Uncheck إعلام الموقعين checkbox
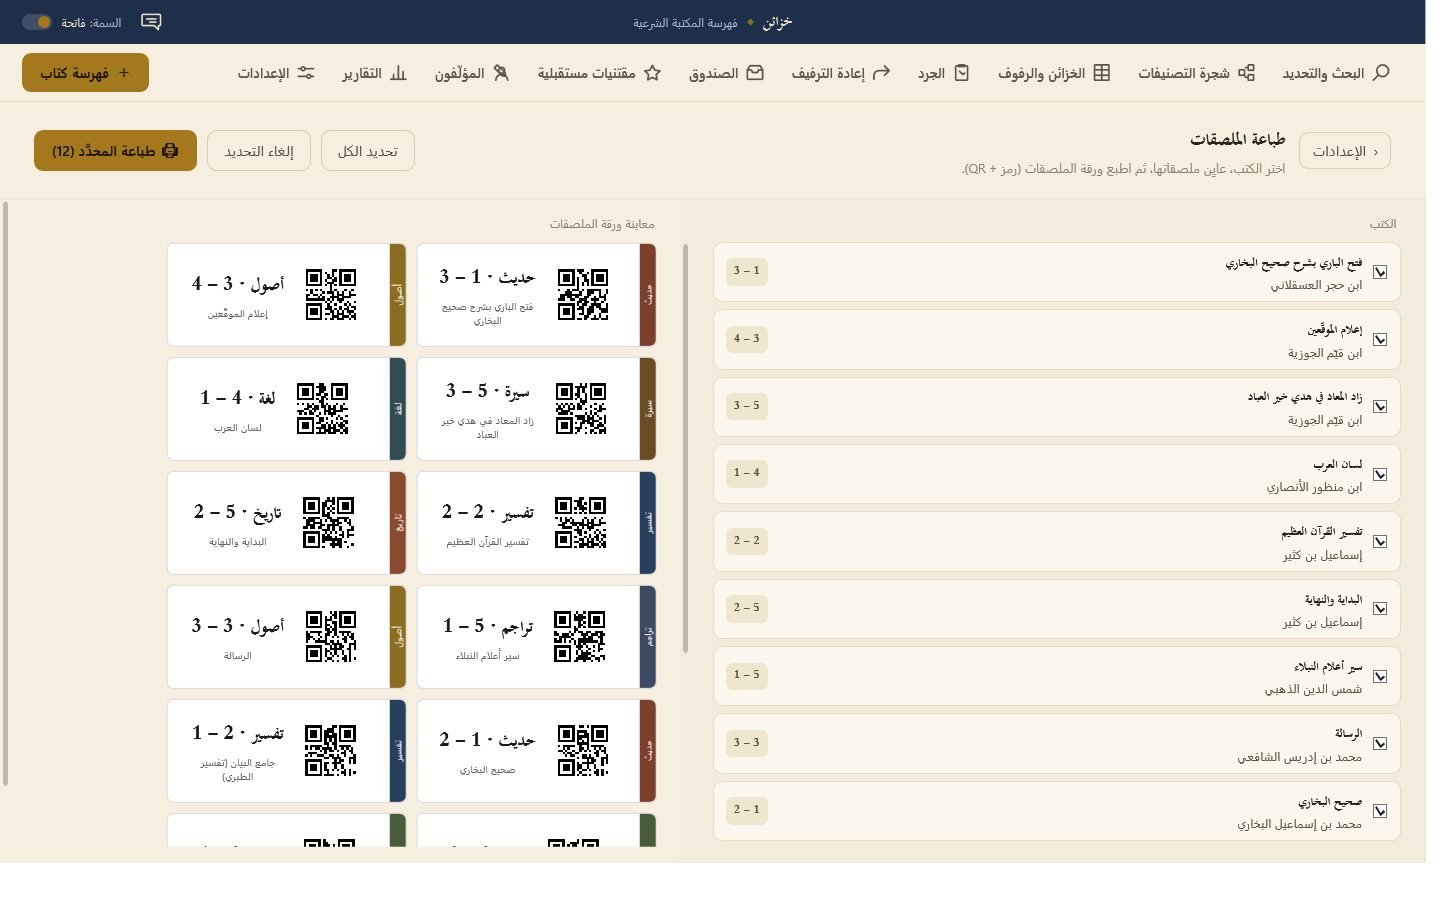The image size is (1440, 900). [1380, 339]
